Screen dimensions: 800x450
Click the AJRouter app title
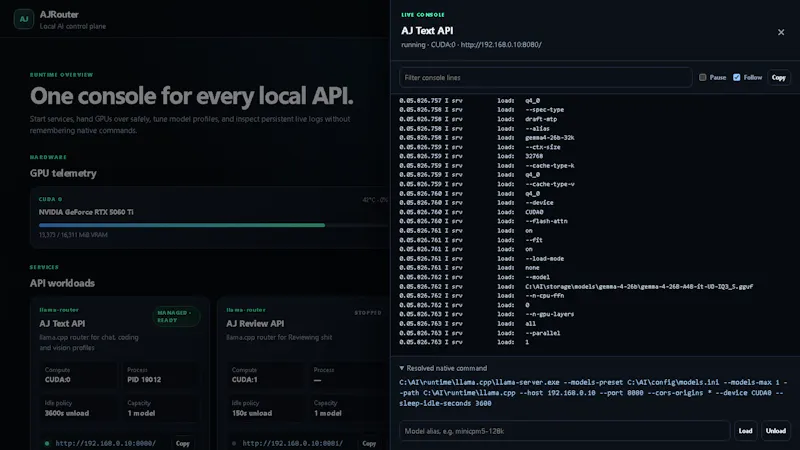[59, 14]
